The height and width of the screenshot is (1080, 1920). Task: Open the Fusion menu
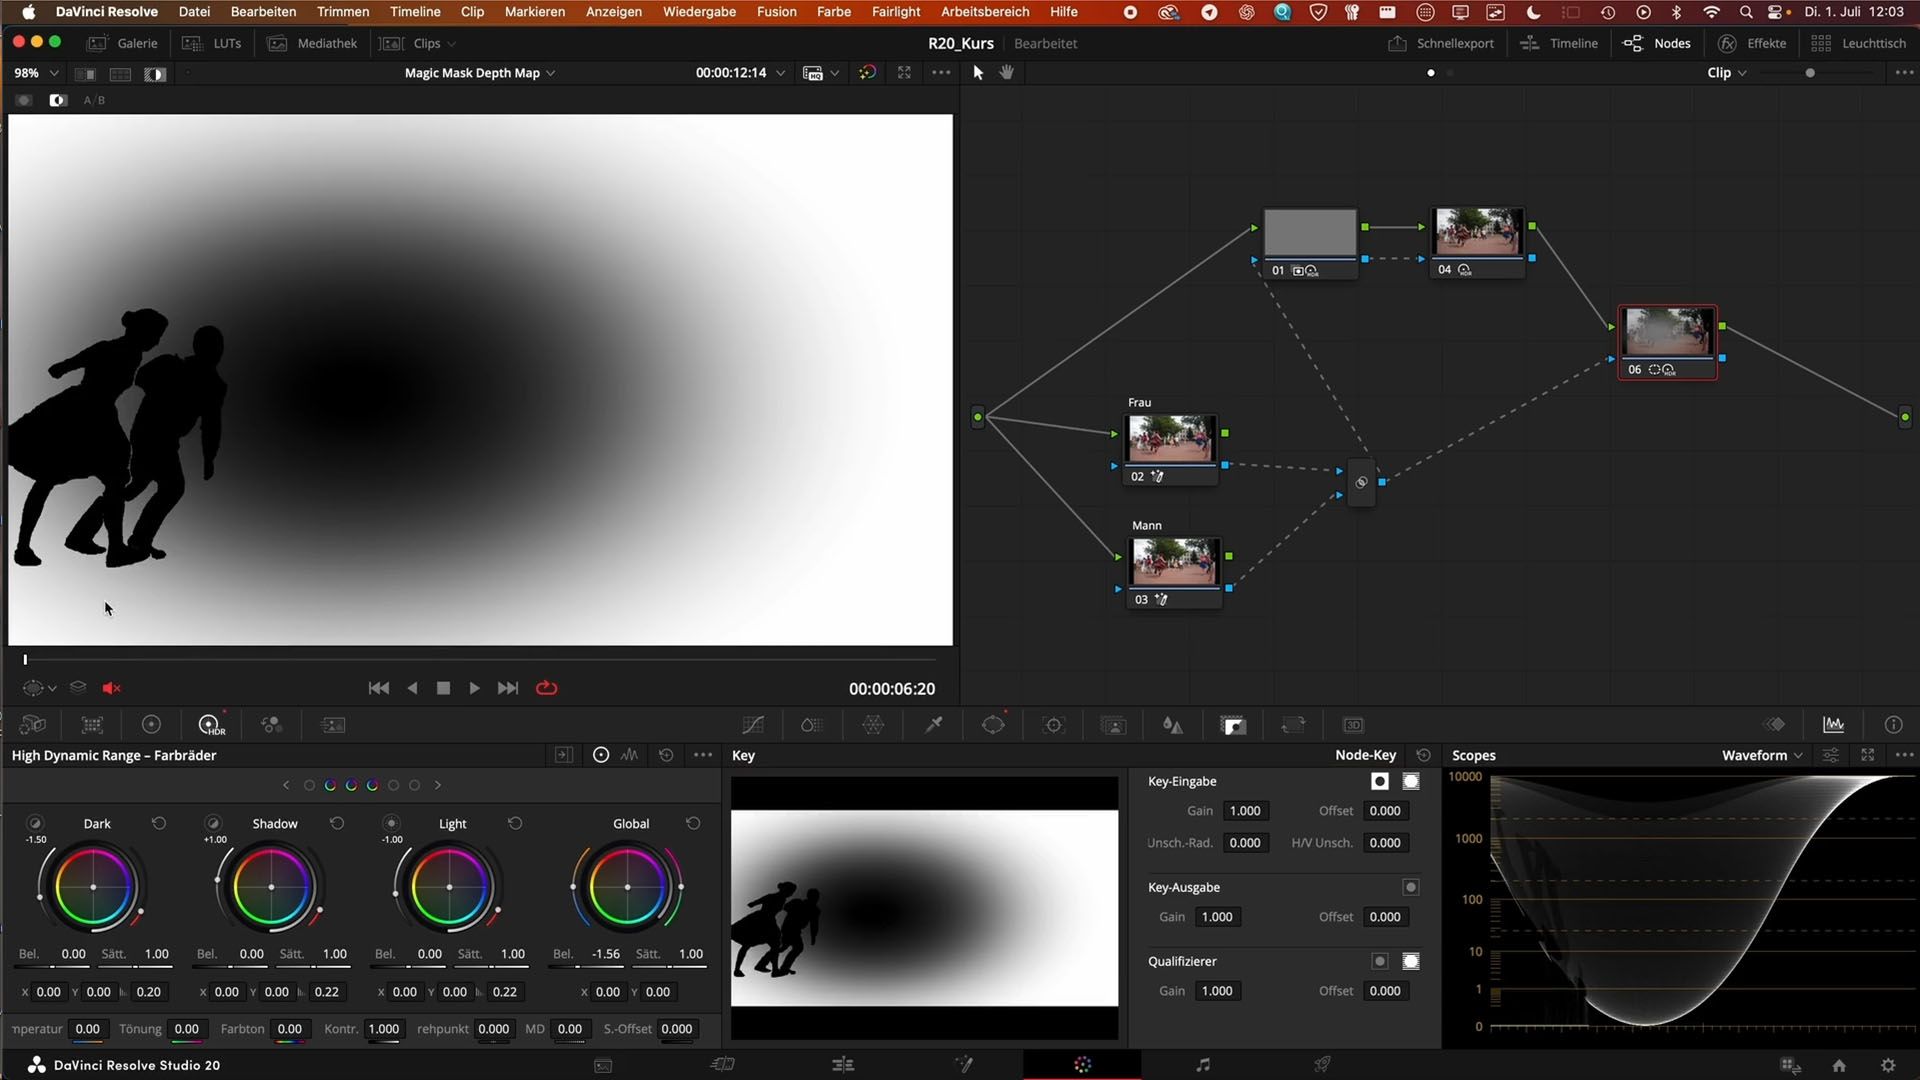(776, 12)
